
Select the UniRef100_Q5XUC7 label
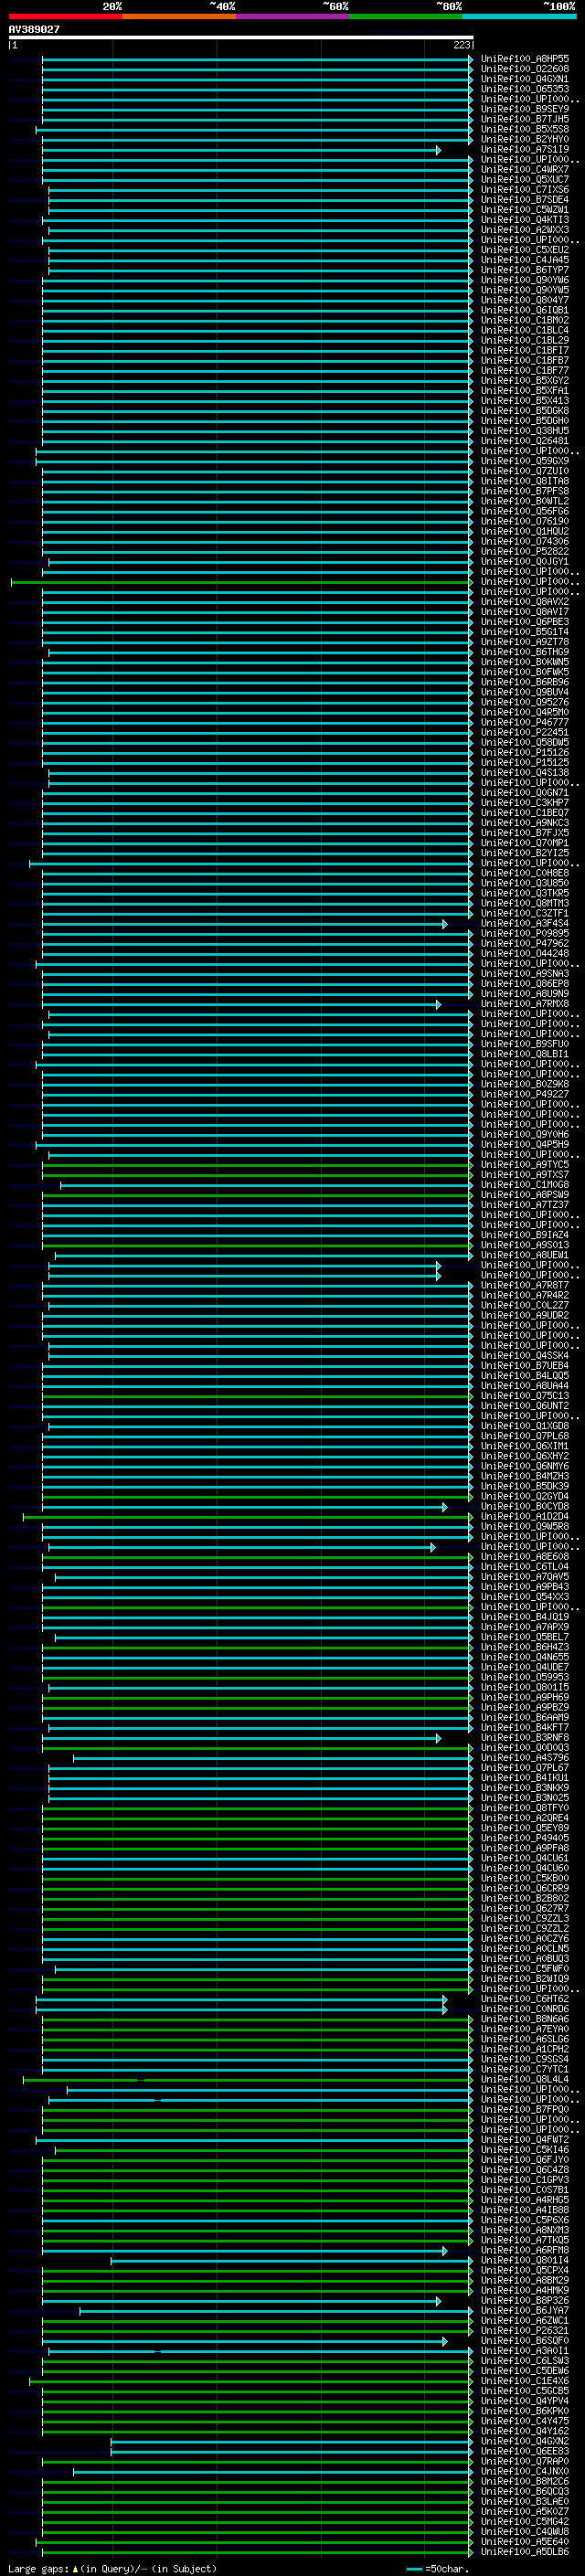(x=525, y=180)
